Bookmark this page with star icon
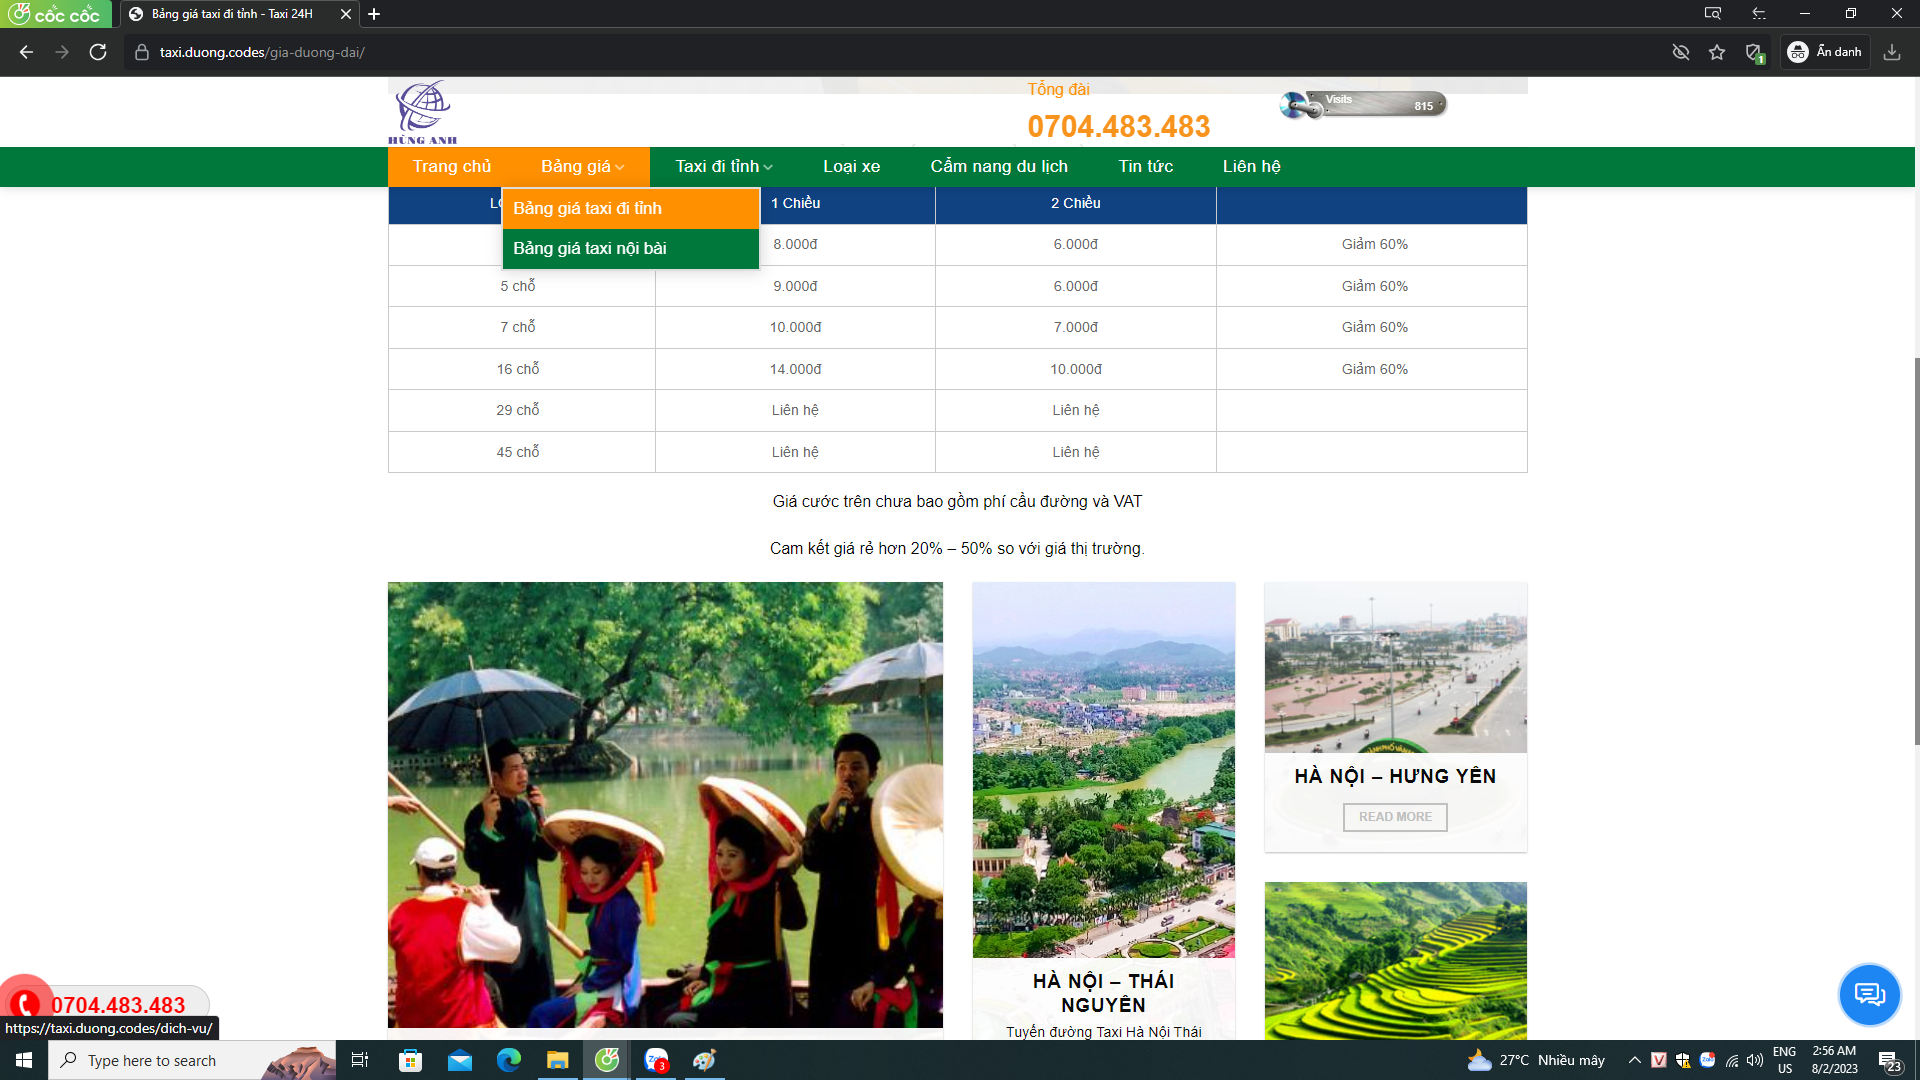 [x=1717, y=52]
